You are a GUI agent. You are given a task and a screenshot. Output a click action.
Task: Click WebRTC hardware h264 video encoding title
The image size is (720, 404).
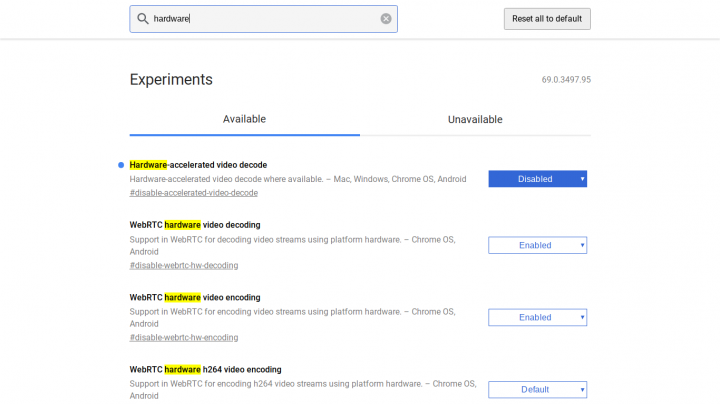[205, 370]
